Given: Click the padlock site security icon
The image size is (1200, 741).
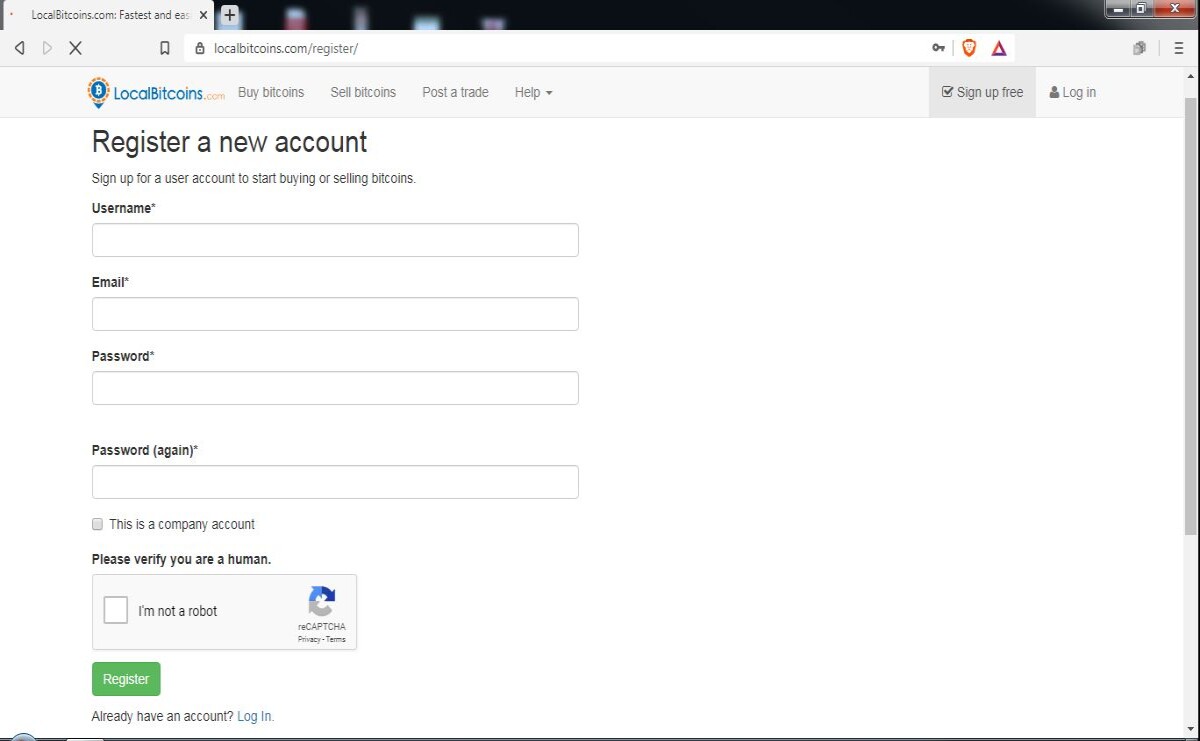Looking at the screenshot, I should click(200, 48).
